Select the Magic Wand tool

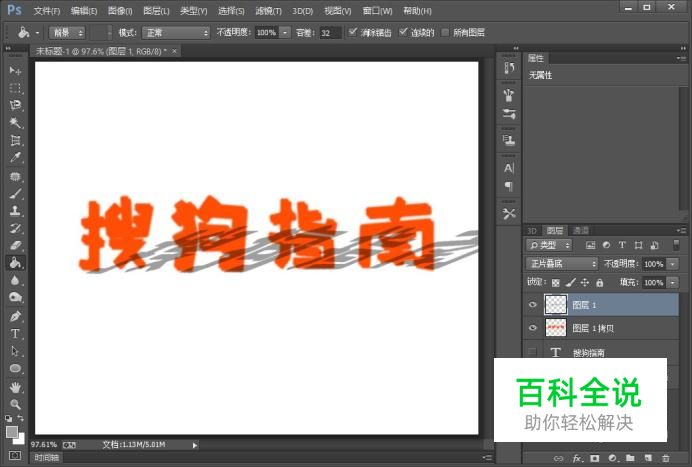(x=15, y=123)
